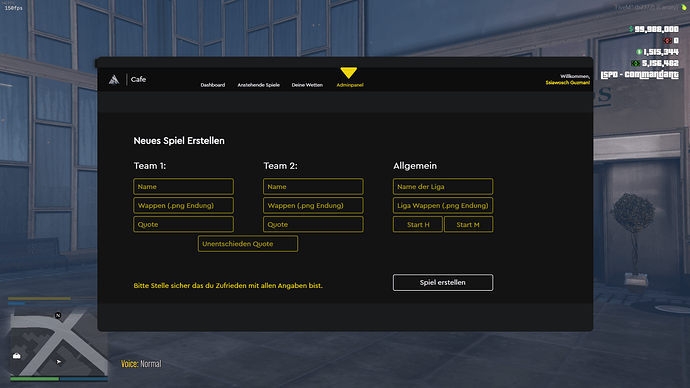Focus Team 1 Wappen (.png Endung) field
The width and height of the screenshot is (690, 388).
[184, 205]
